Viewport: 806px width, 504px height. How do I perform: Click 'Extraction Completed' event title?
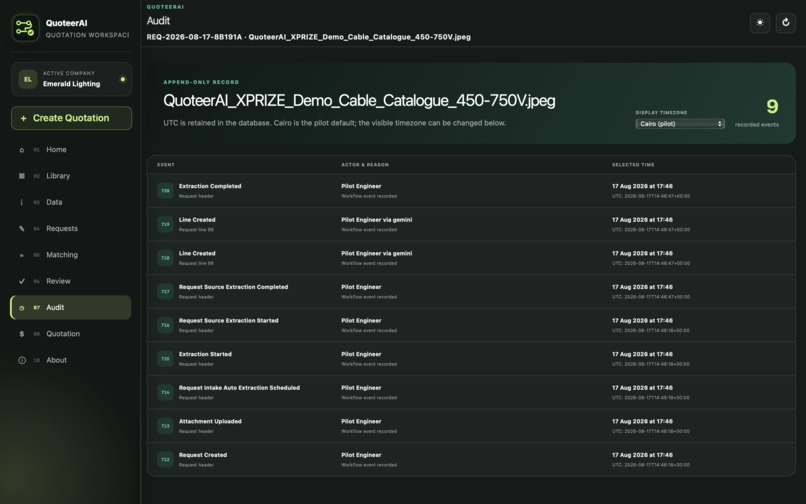[x=210, y=186]
